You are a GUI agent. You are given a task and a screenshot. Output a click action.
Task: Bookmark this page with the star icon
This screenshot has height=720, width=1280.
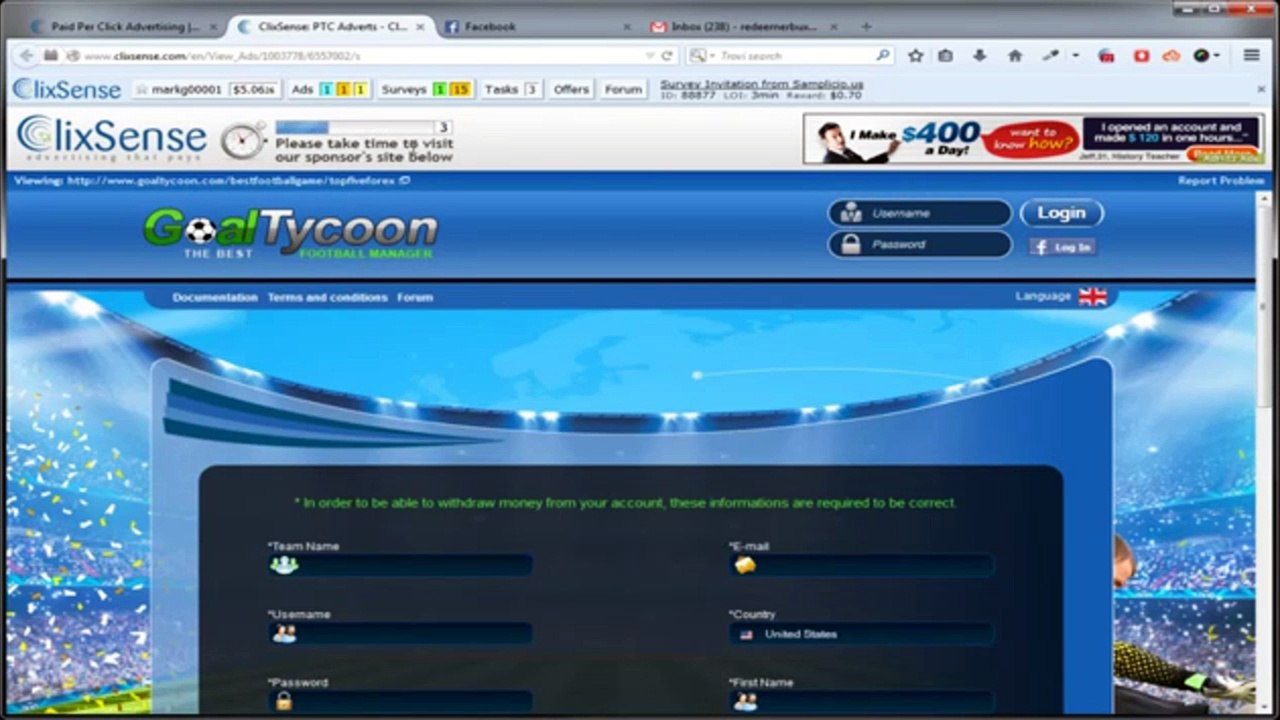(915, 56)
